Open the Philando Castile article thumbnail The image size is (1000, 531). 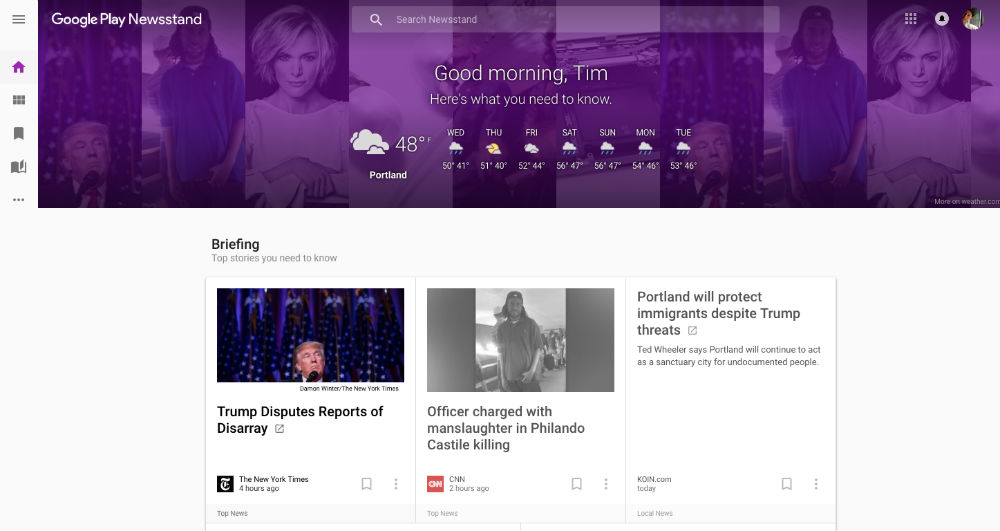point(520,340)
